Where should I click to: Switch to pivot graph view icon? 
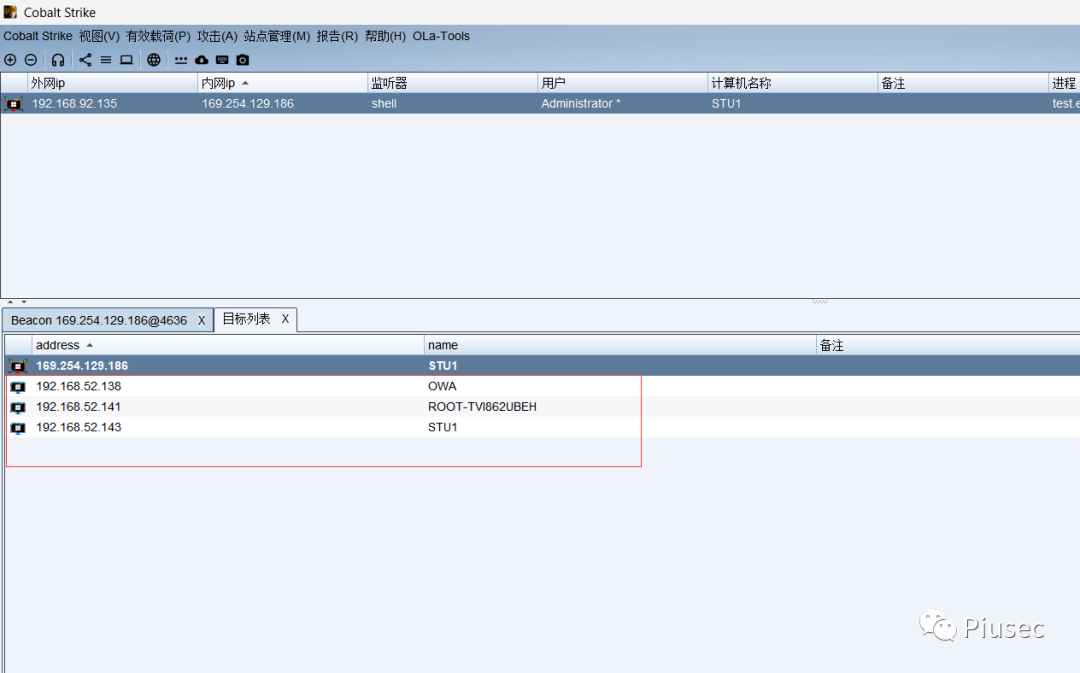[x=85, y=60]
